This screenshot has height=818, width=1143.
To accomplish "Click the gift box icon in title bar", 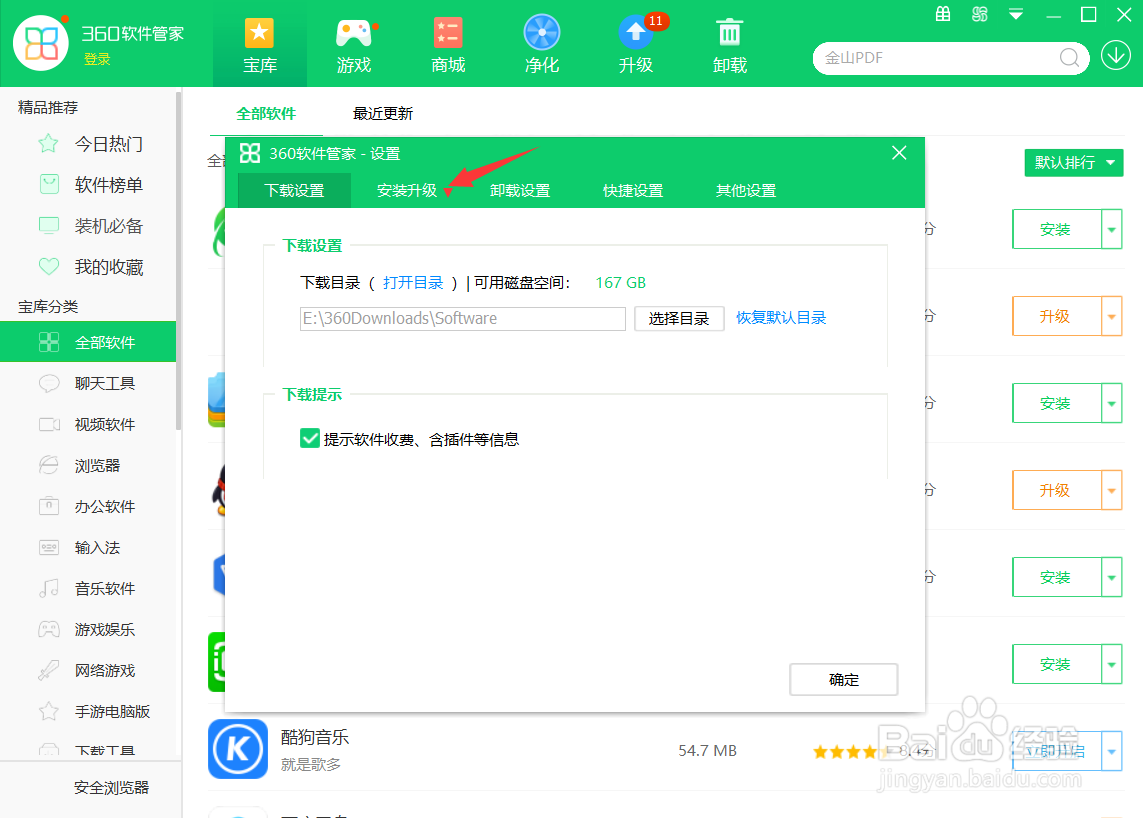I will 943,14.
